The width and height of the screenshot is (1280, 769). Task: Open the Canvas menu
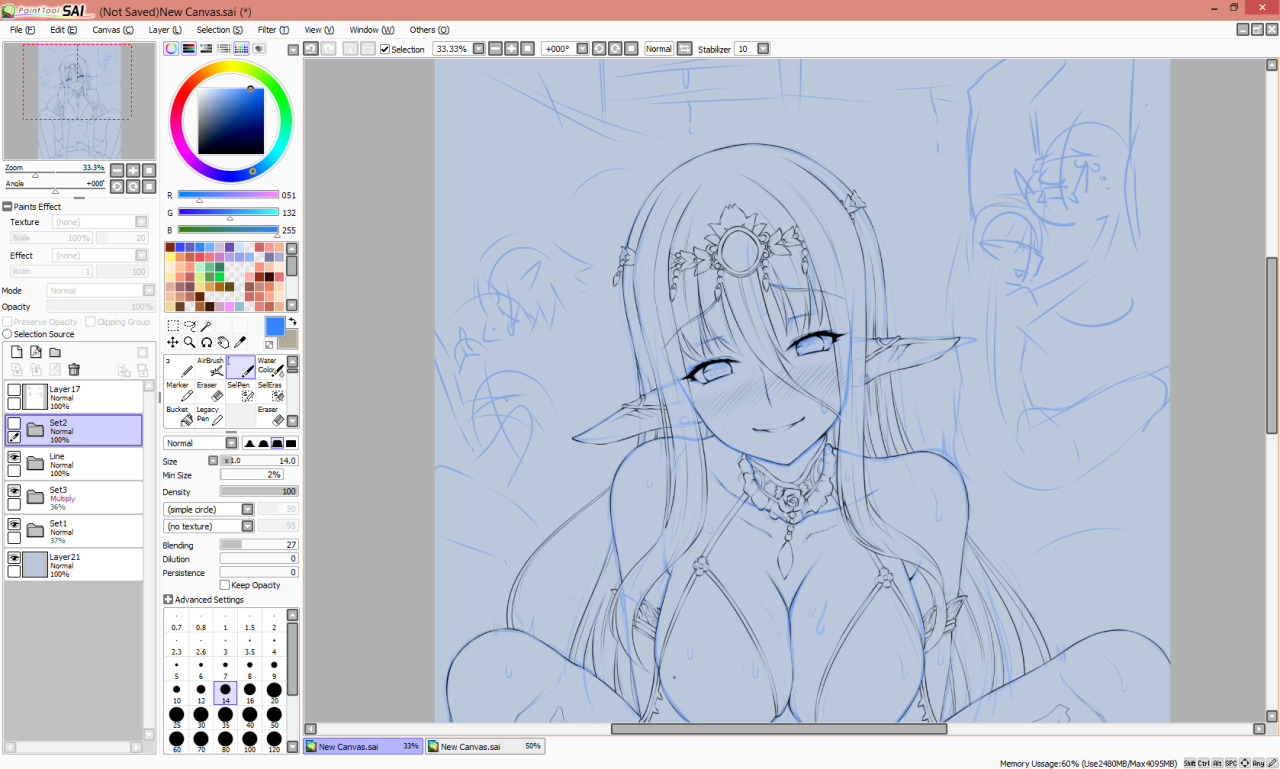tap(113, 30)
